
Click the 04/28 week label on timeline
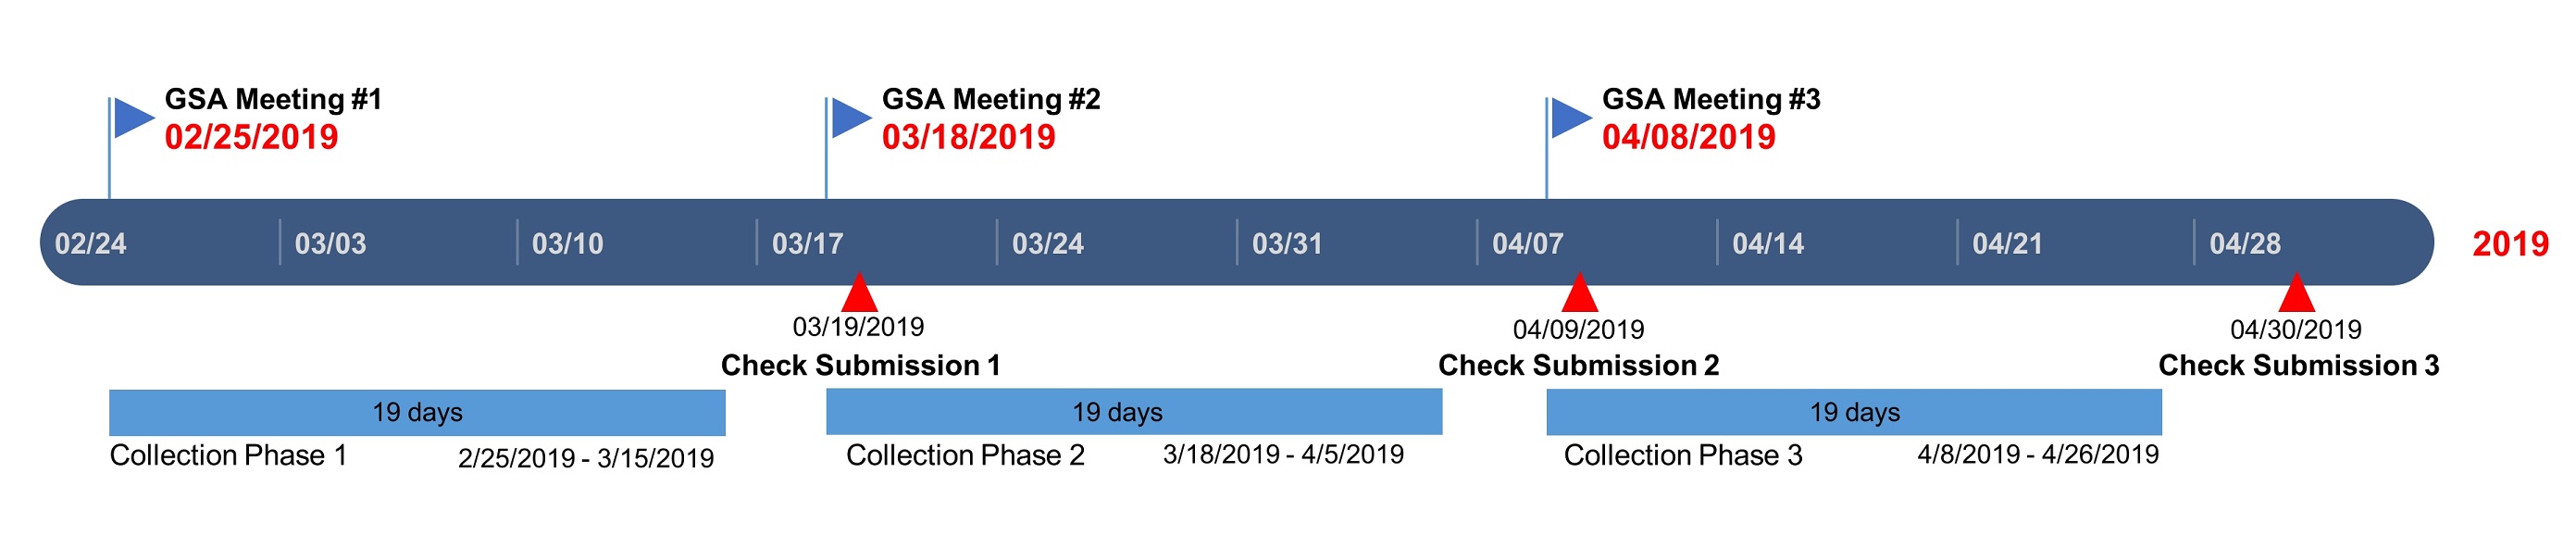2245,244
